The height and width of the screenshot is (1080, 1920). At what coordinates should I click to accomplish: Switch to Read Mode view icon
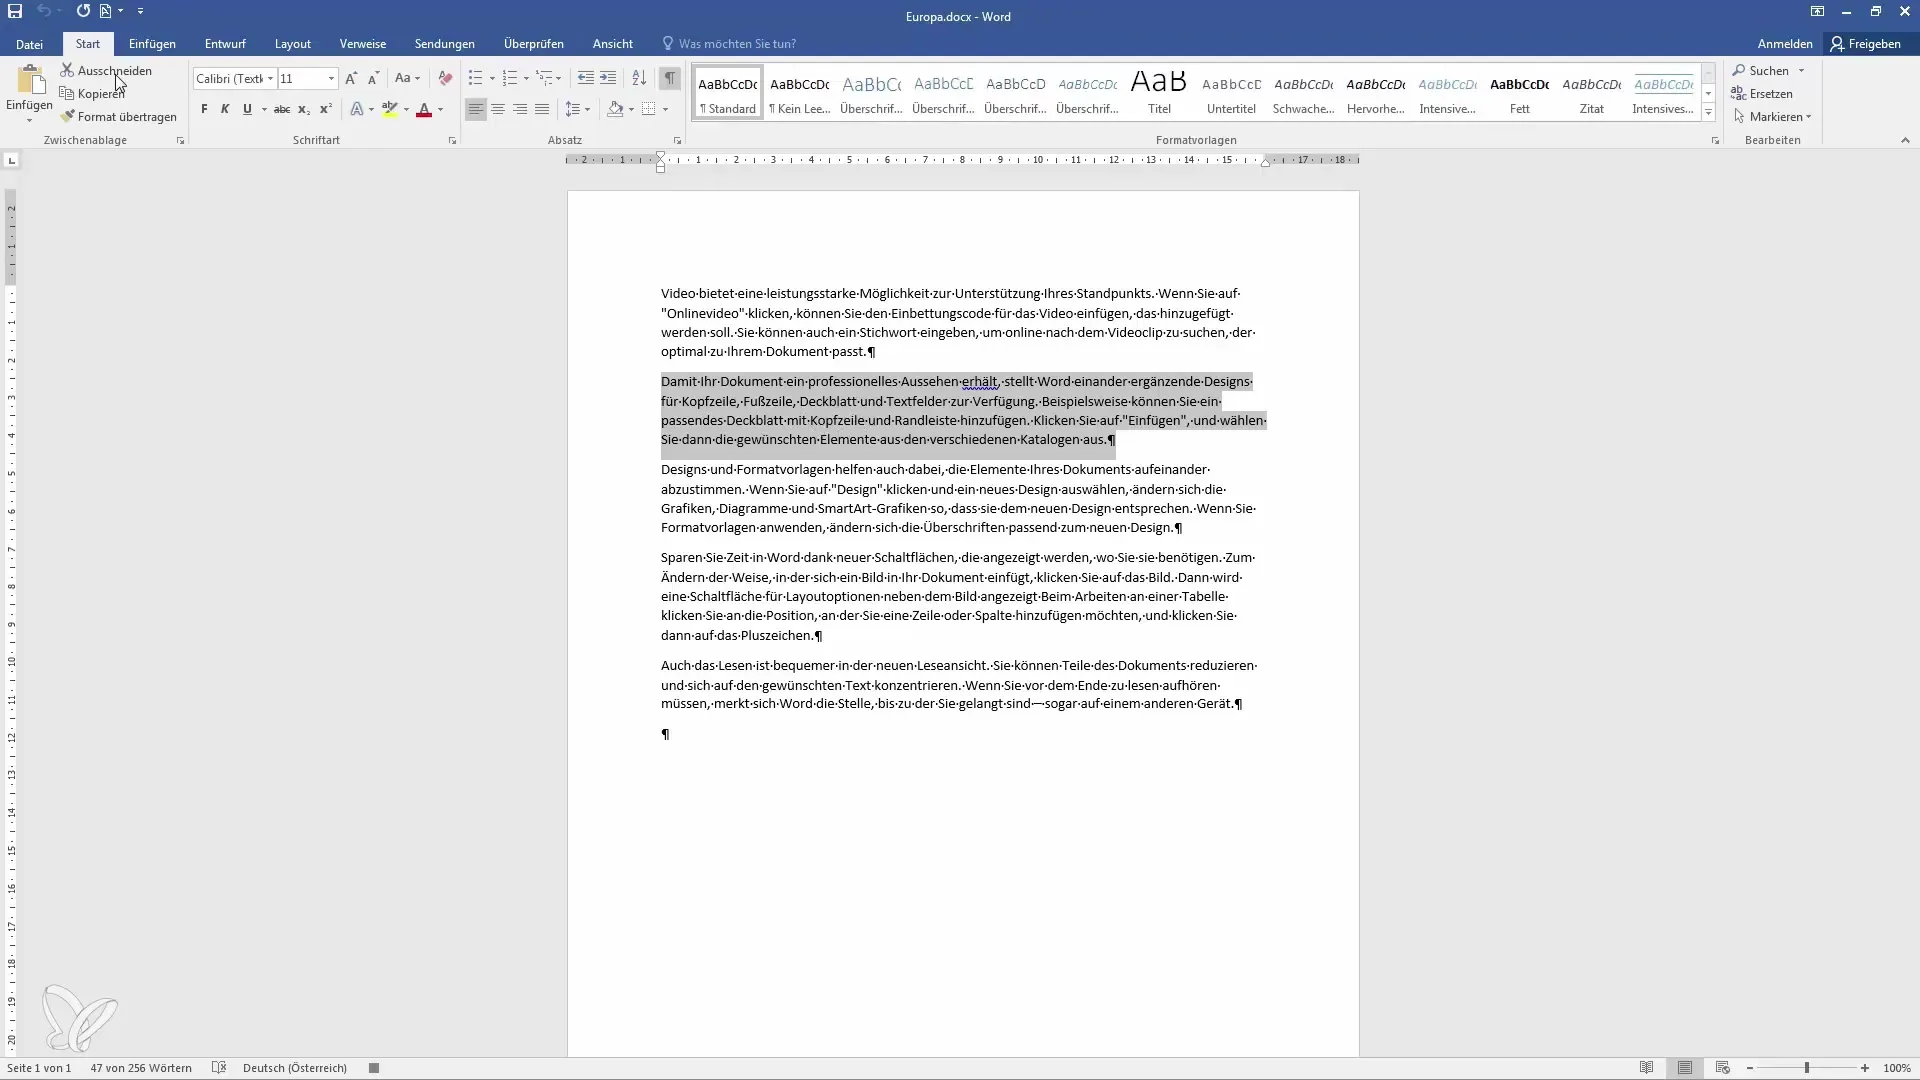1647,1068
